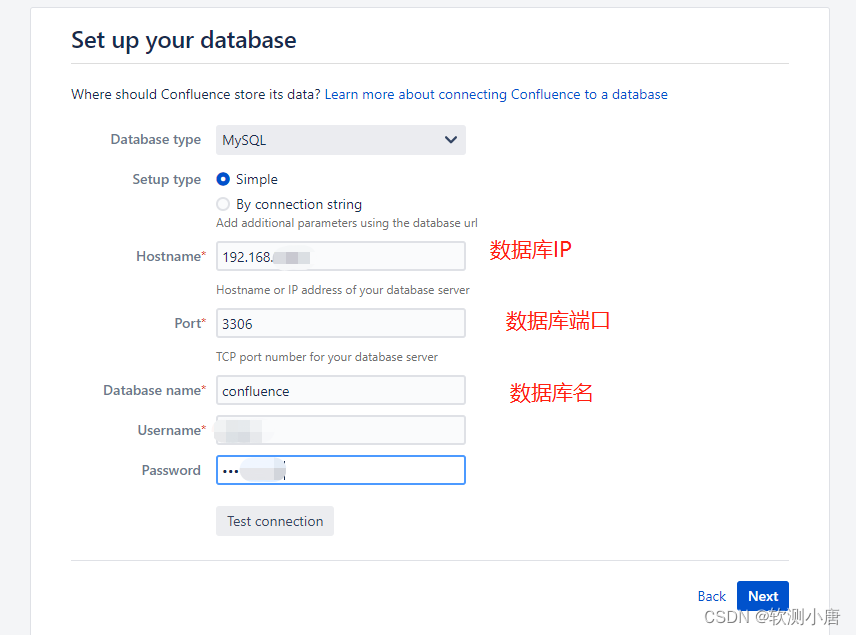Click the 'Hostname or IP address of your database server' hint

coord(343,290)
